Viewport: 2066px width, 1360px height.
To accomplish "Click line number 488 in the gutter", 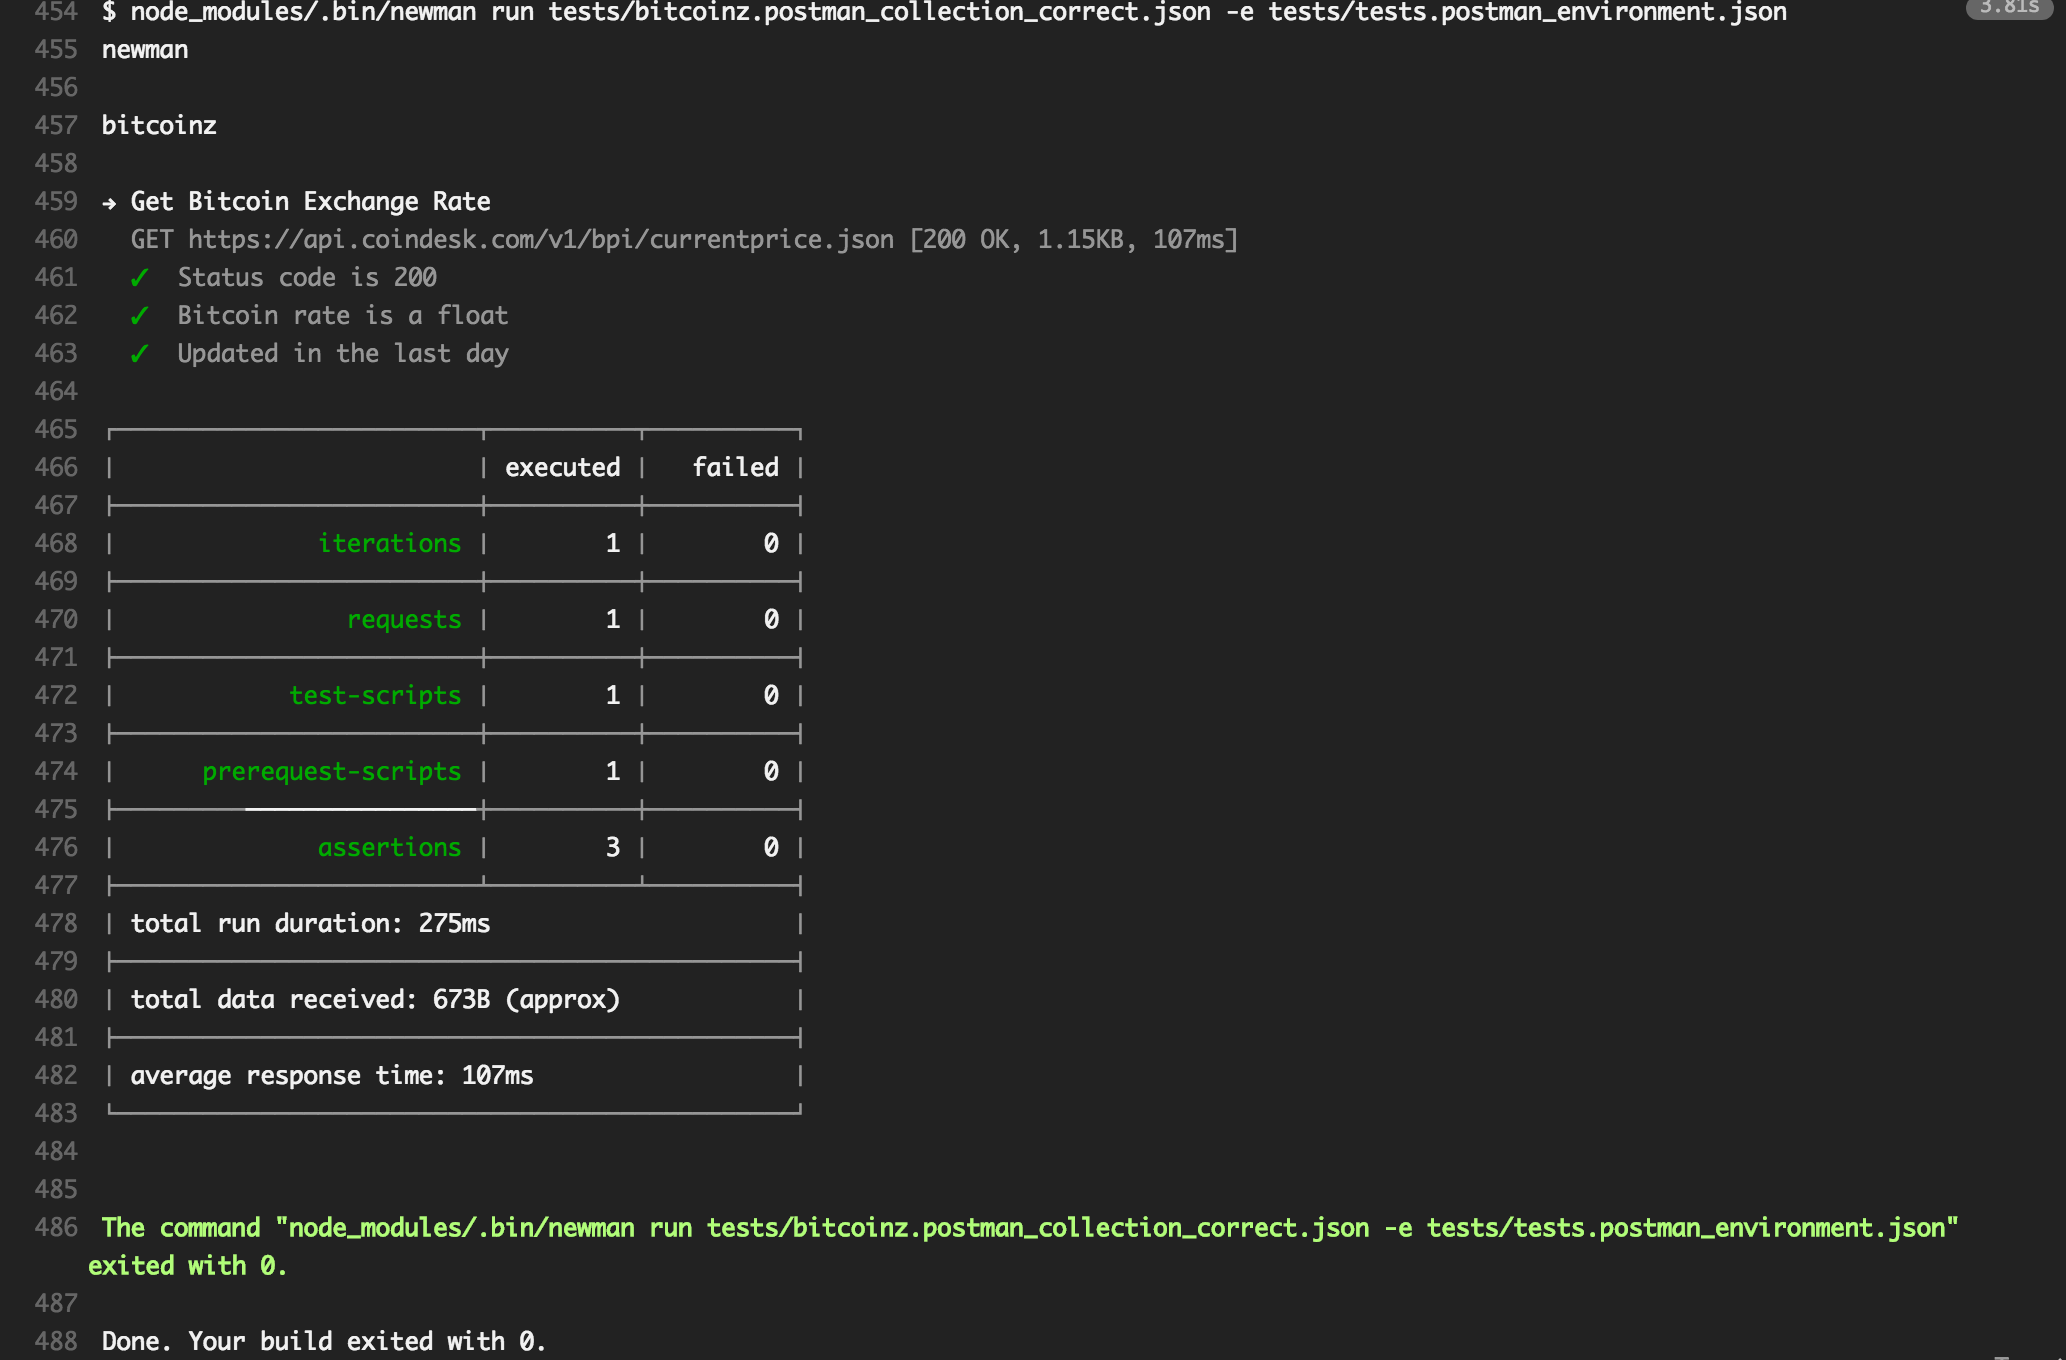I will click(56, 1341).
